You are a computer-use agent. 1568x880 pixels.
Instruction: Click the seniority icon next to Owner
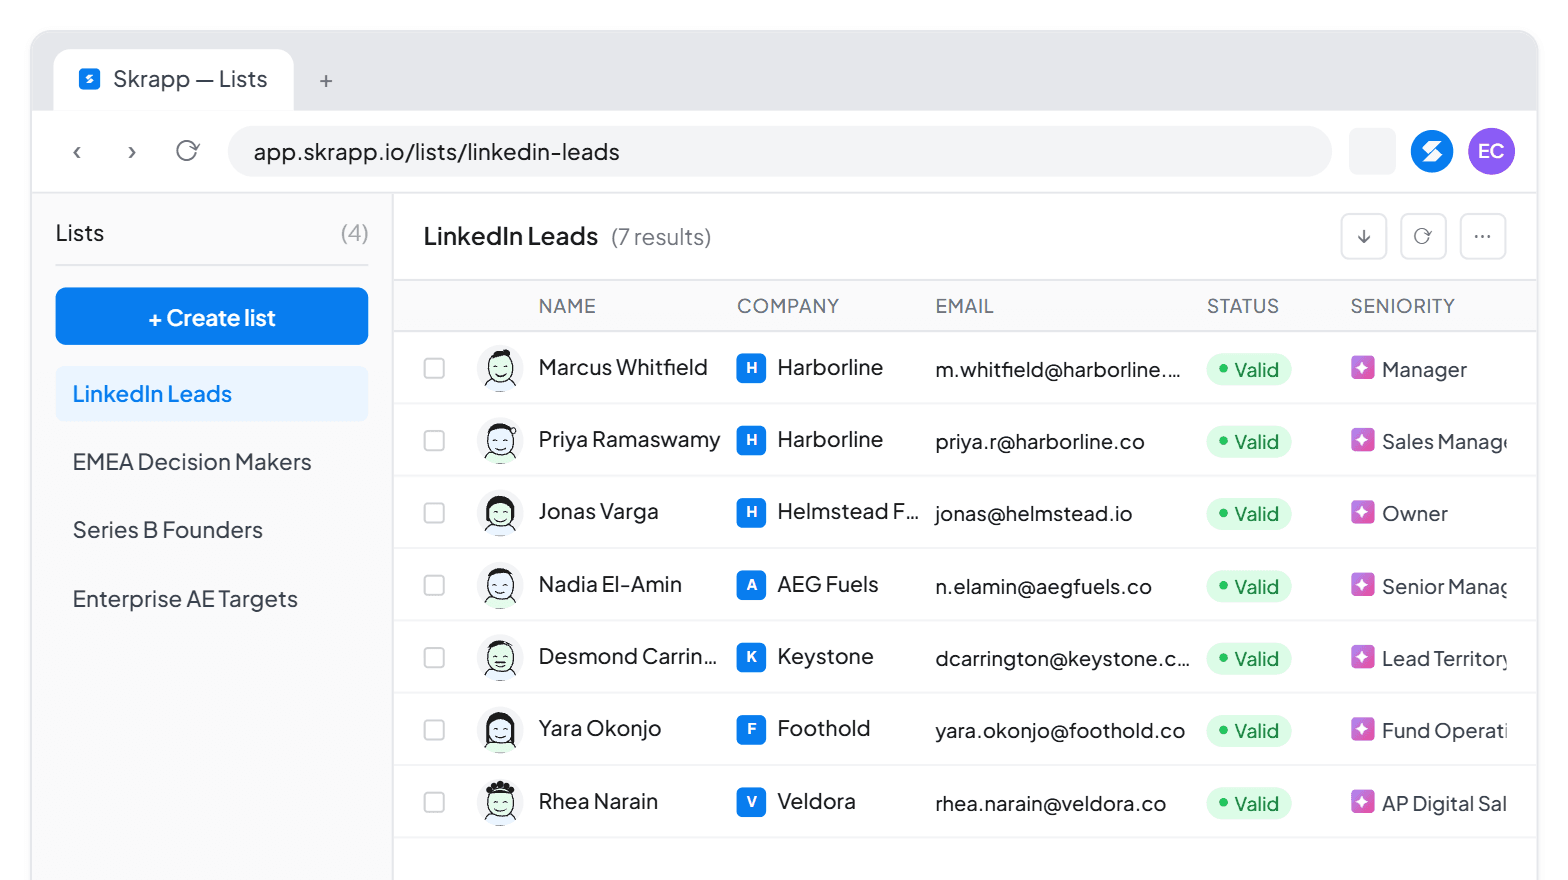click(x=1362, y=513)
